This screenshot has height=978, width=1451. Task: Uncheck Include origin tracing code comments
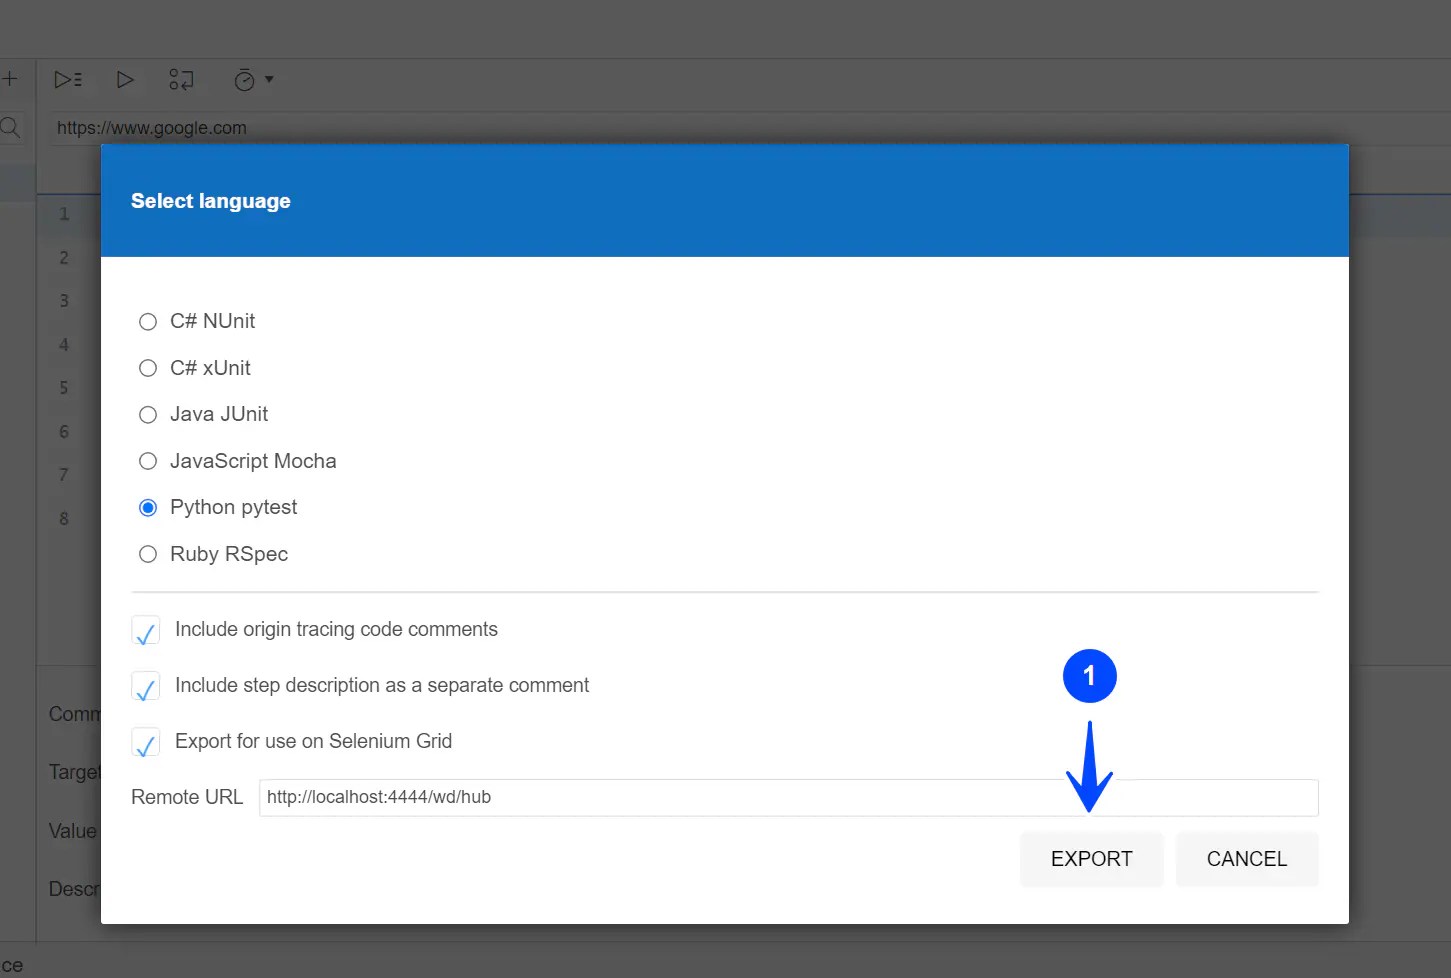coord(145,630)
